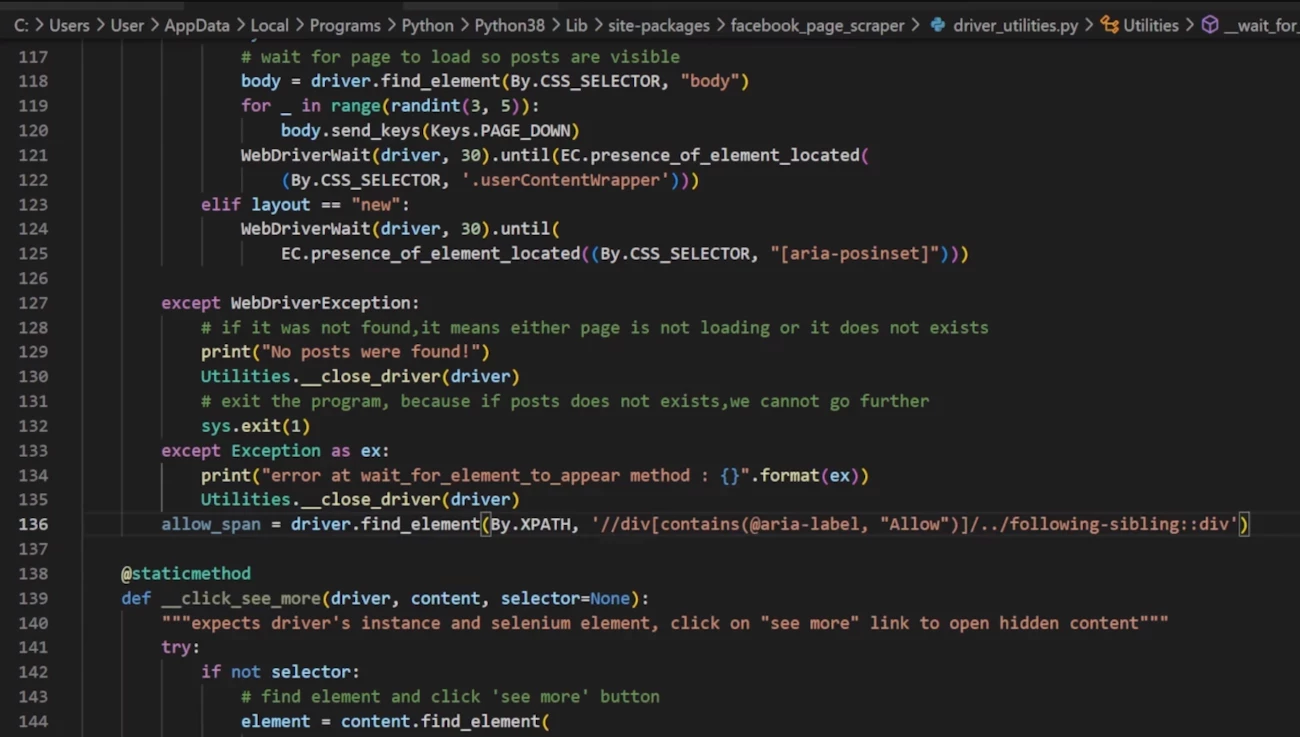Click Utilities.__close_driver call on line 135
1300x737 pixels.
click(x=360, y=499)
